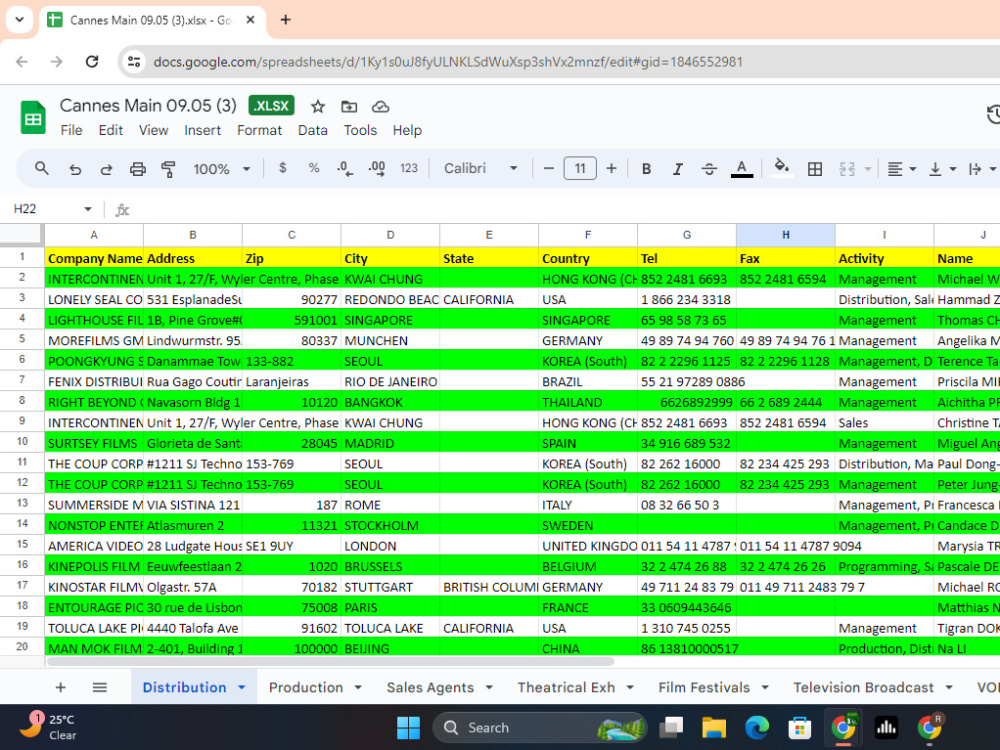Screen dimensions: 1000x750
Task: Open horizontal align dropdown
Action: pyautogui.click(x=901, y=169)
